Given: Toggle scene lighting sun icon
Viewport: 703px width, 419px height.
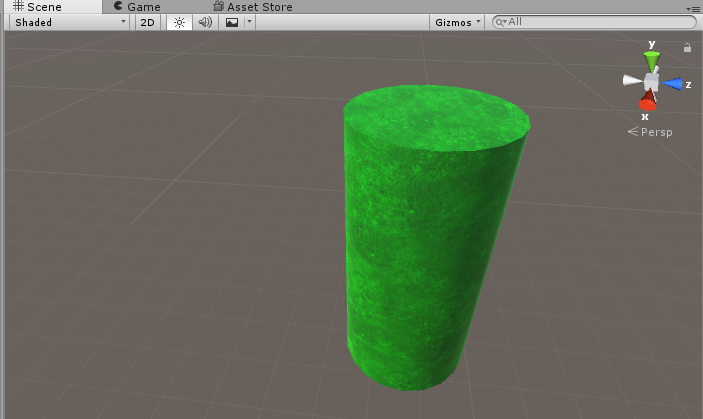Looking at the screenshot, I should click(x=179, y=22).
